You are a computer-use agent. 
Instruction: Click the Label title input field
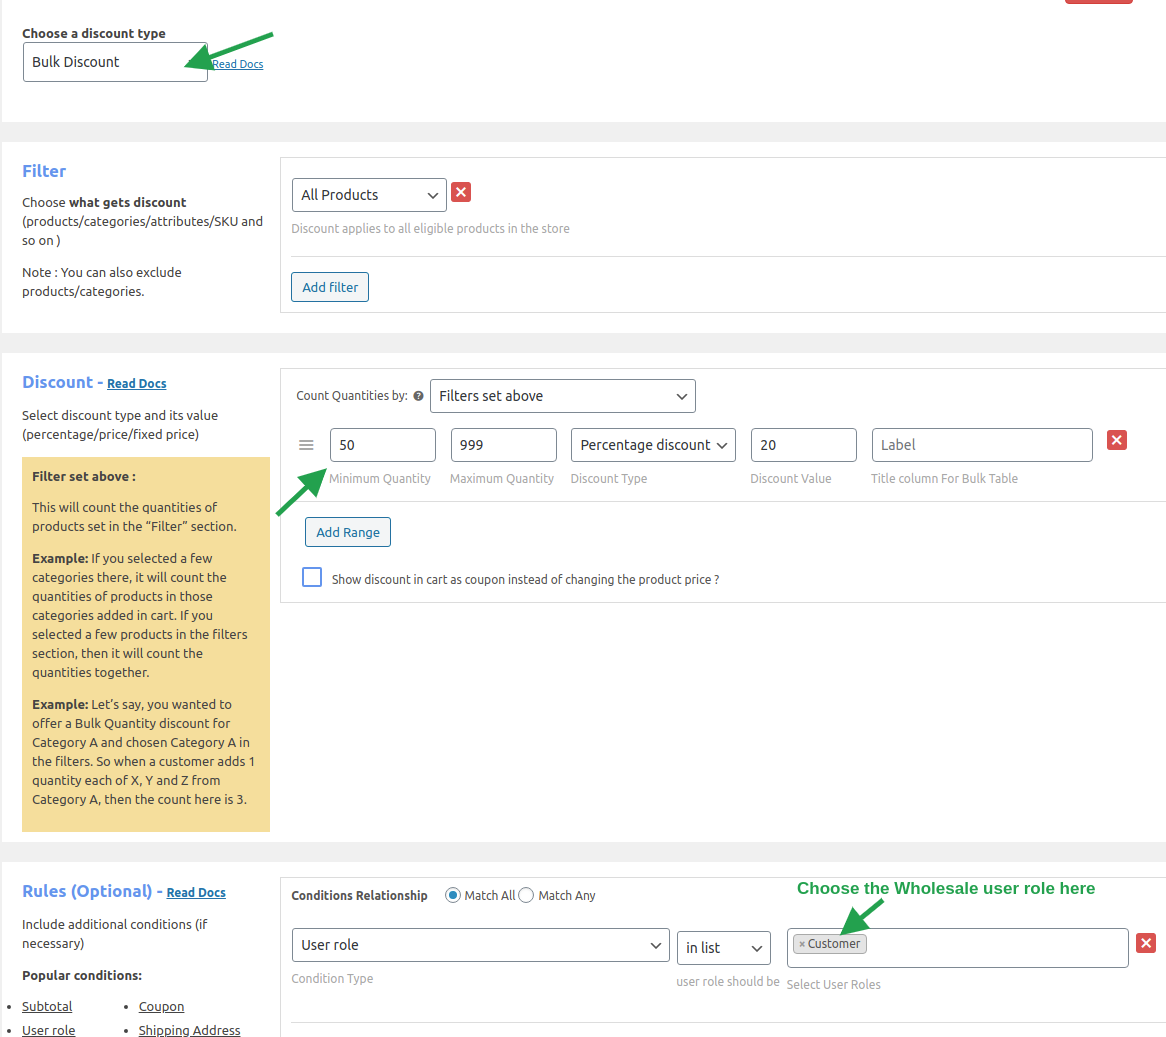point(981,445)
